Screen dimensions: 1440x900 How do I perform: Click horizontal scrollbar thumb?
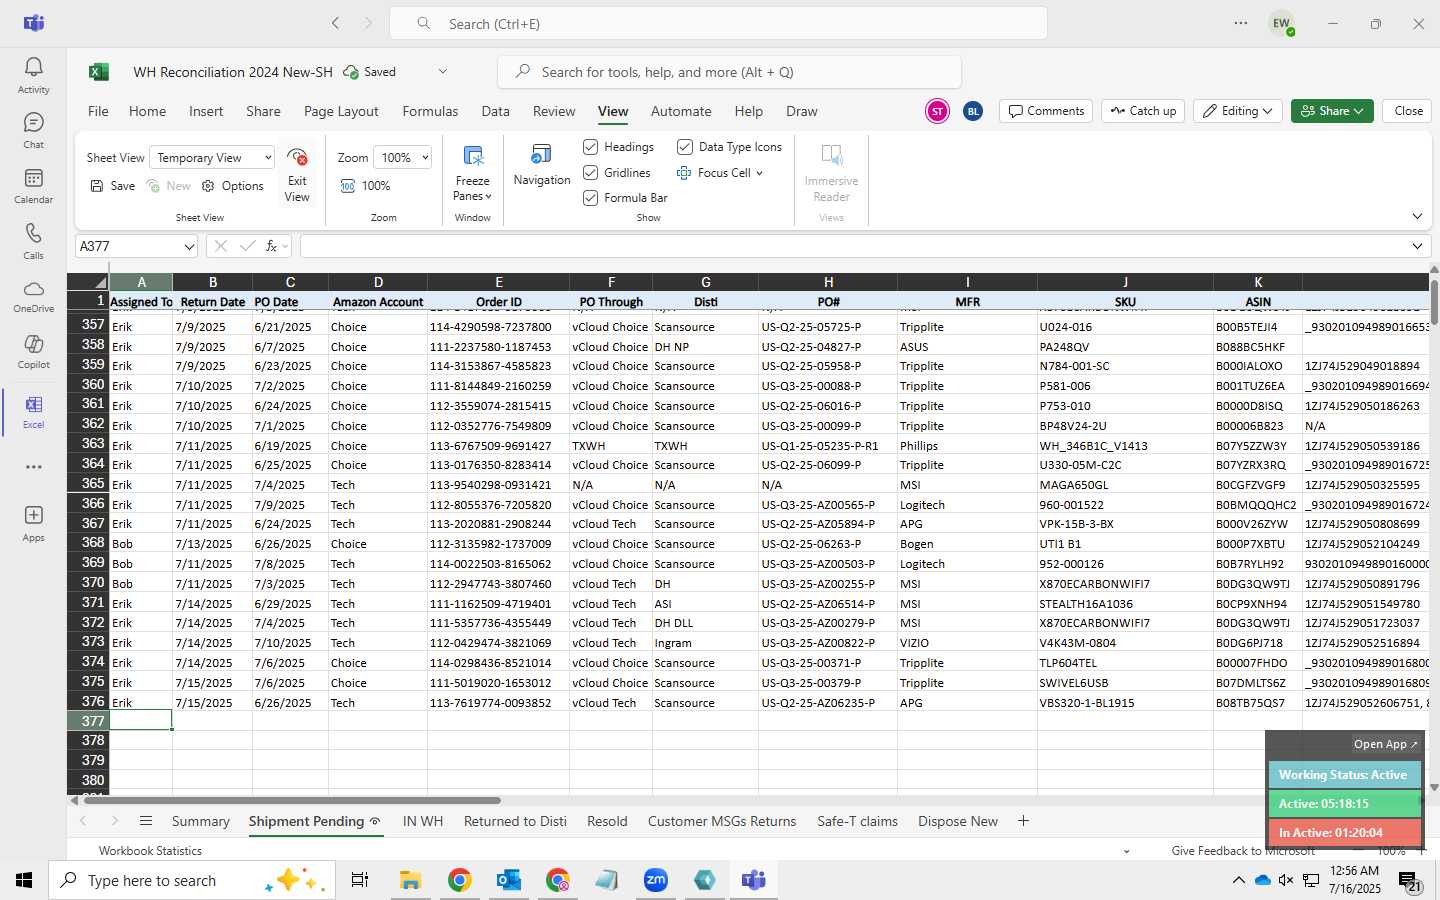click(291, 800)
